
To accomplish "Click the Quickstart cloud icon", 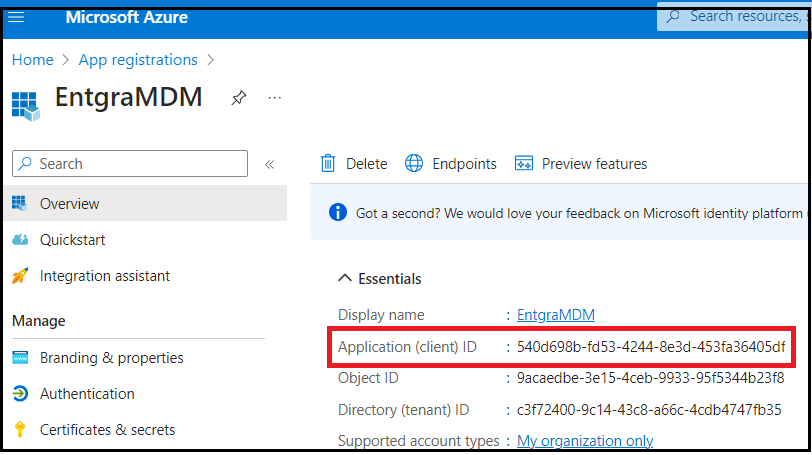I will pos(20,240).
